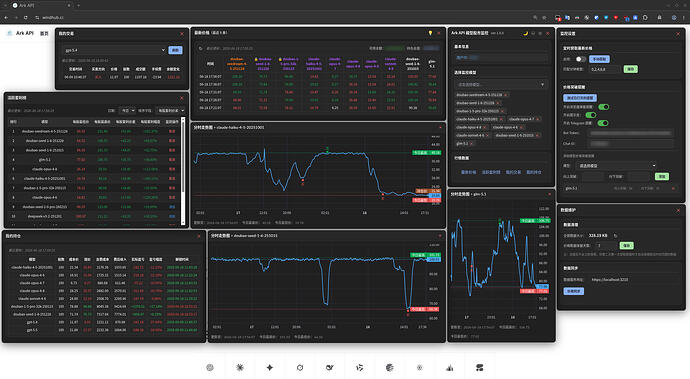Click the starburst Claude icon in bottom row

(240, 368)
